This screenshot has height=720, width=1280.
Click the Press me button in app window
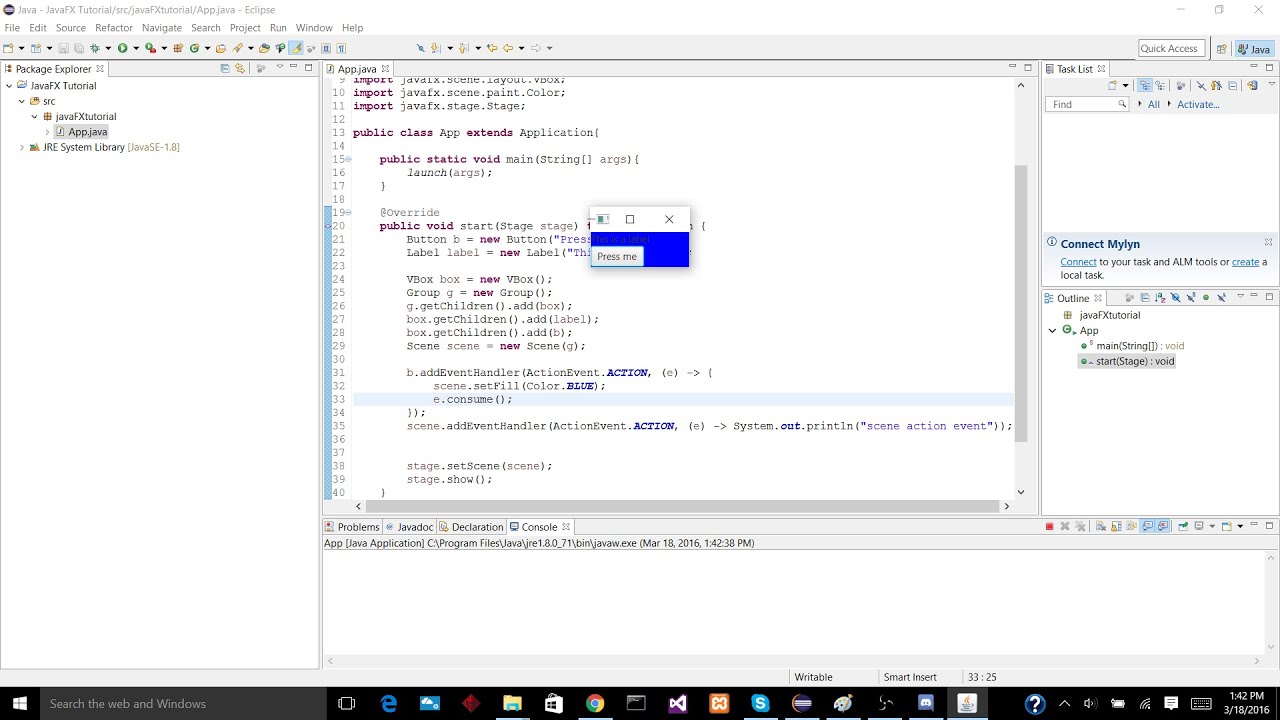(x=617, y=256)
